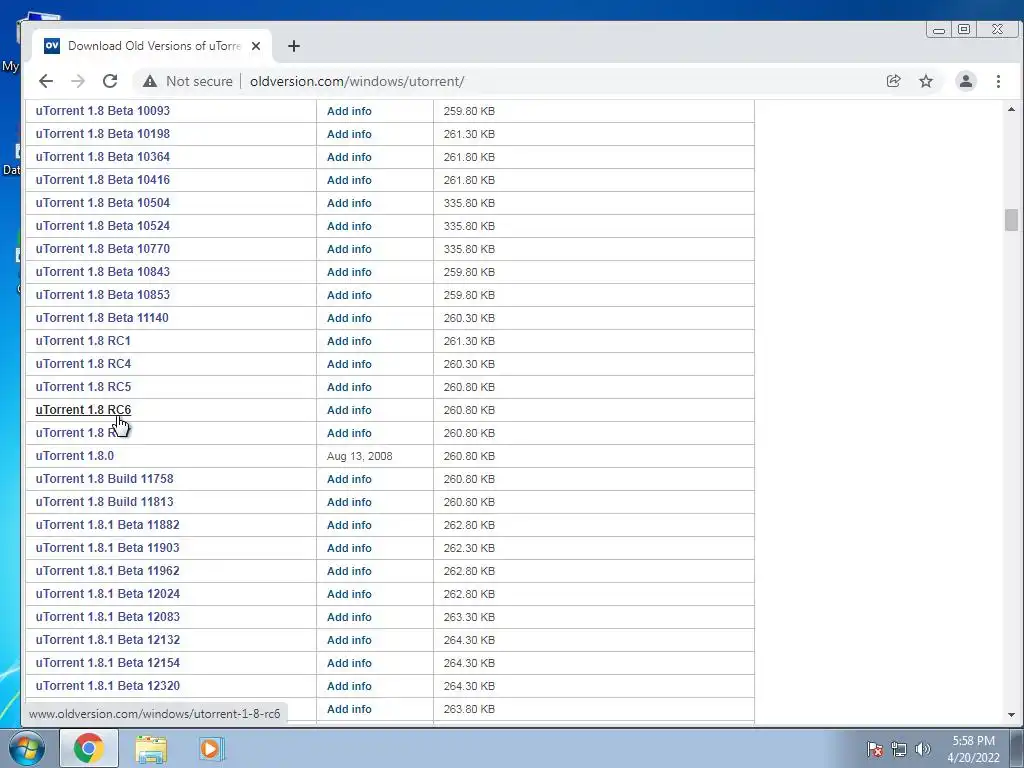The width and height of the screenshot is (1024, 768).
Task: Open the volume speaker tray icon
Action: pos(922,749)
